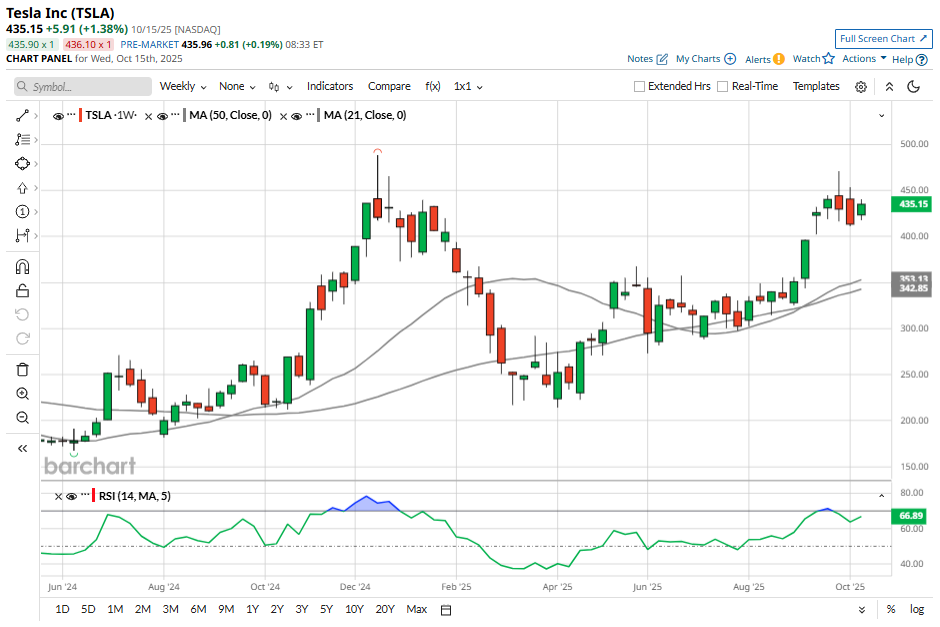The image size is (940, 627).
Task: Click the RSI red color marker
Action: (94, 496)
